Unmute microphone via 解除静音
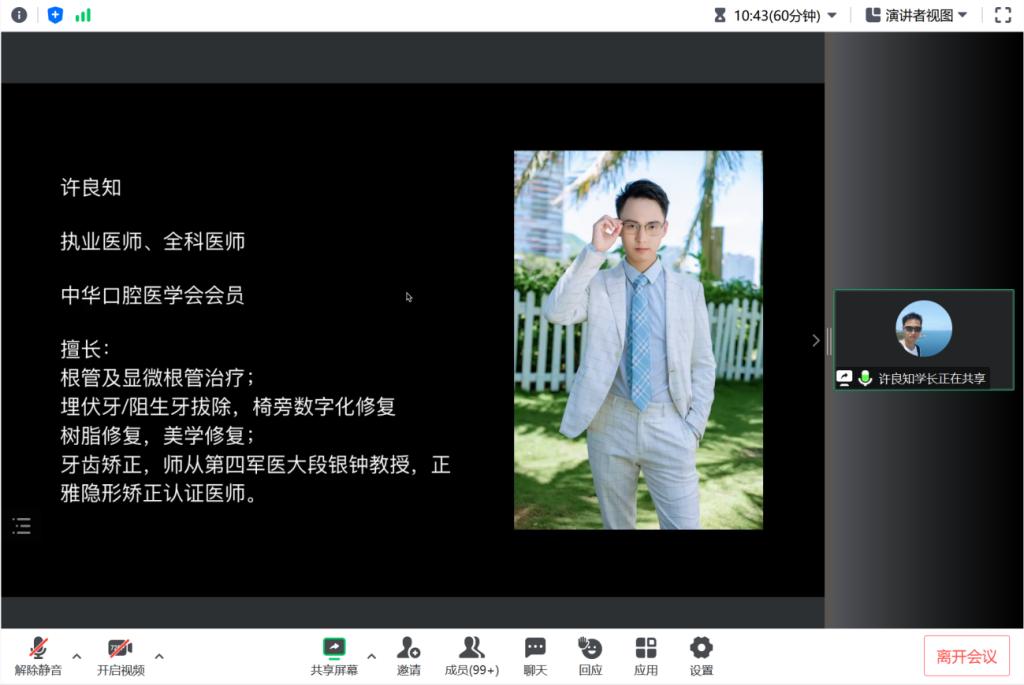Screen dimensions: 1024x685 coord(39,656)
